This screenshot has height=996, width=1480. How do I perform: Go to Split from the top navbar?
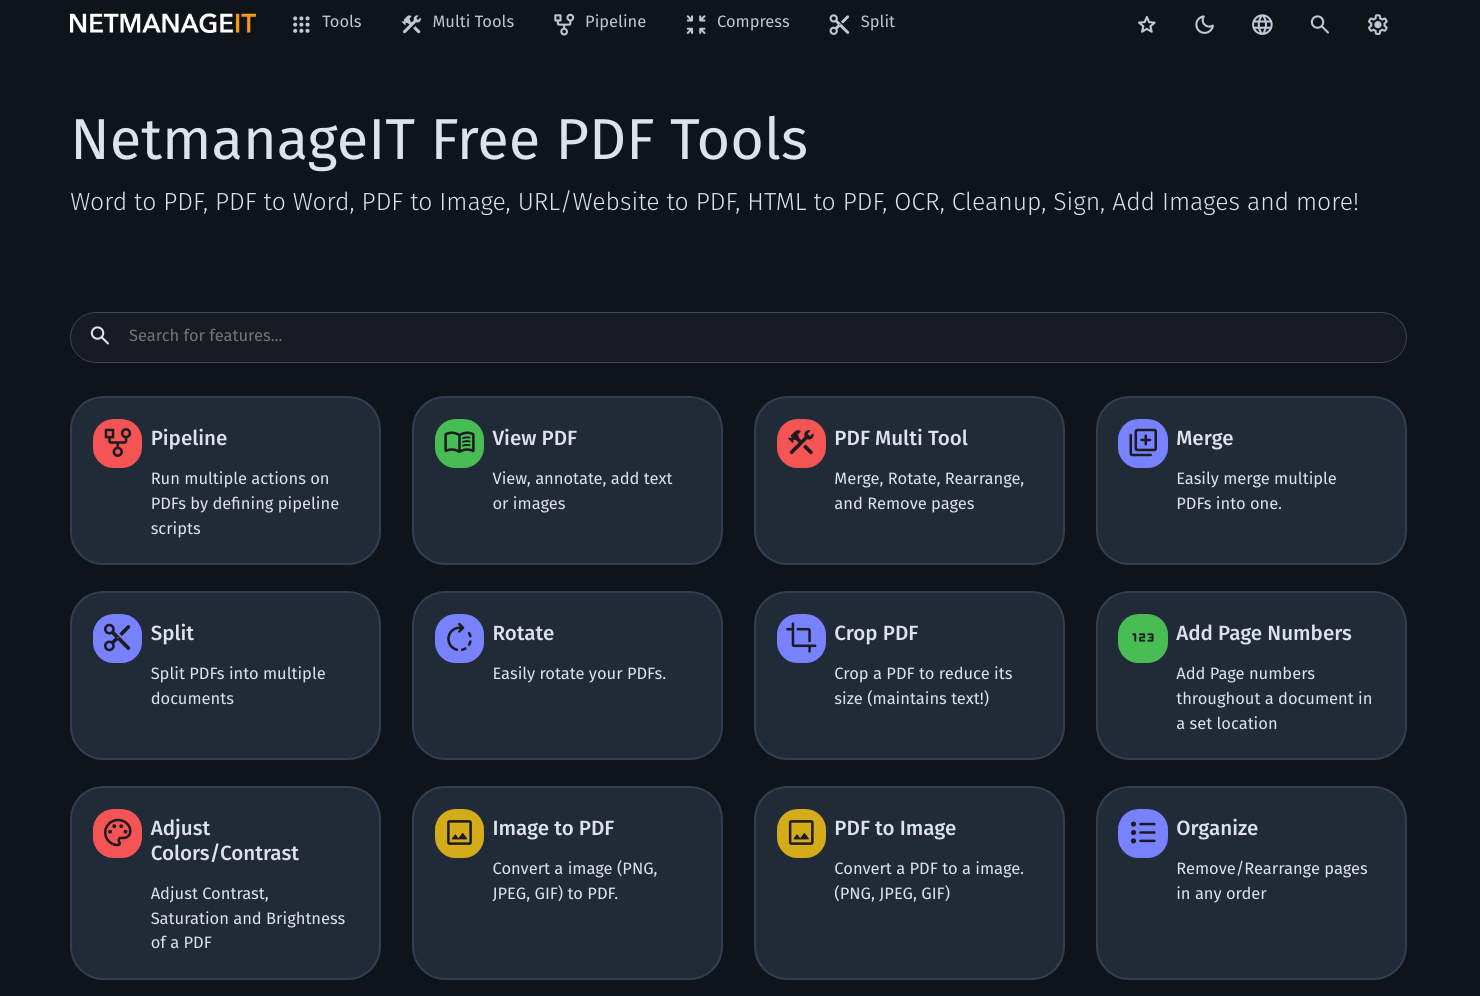(x=862, y=22)
